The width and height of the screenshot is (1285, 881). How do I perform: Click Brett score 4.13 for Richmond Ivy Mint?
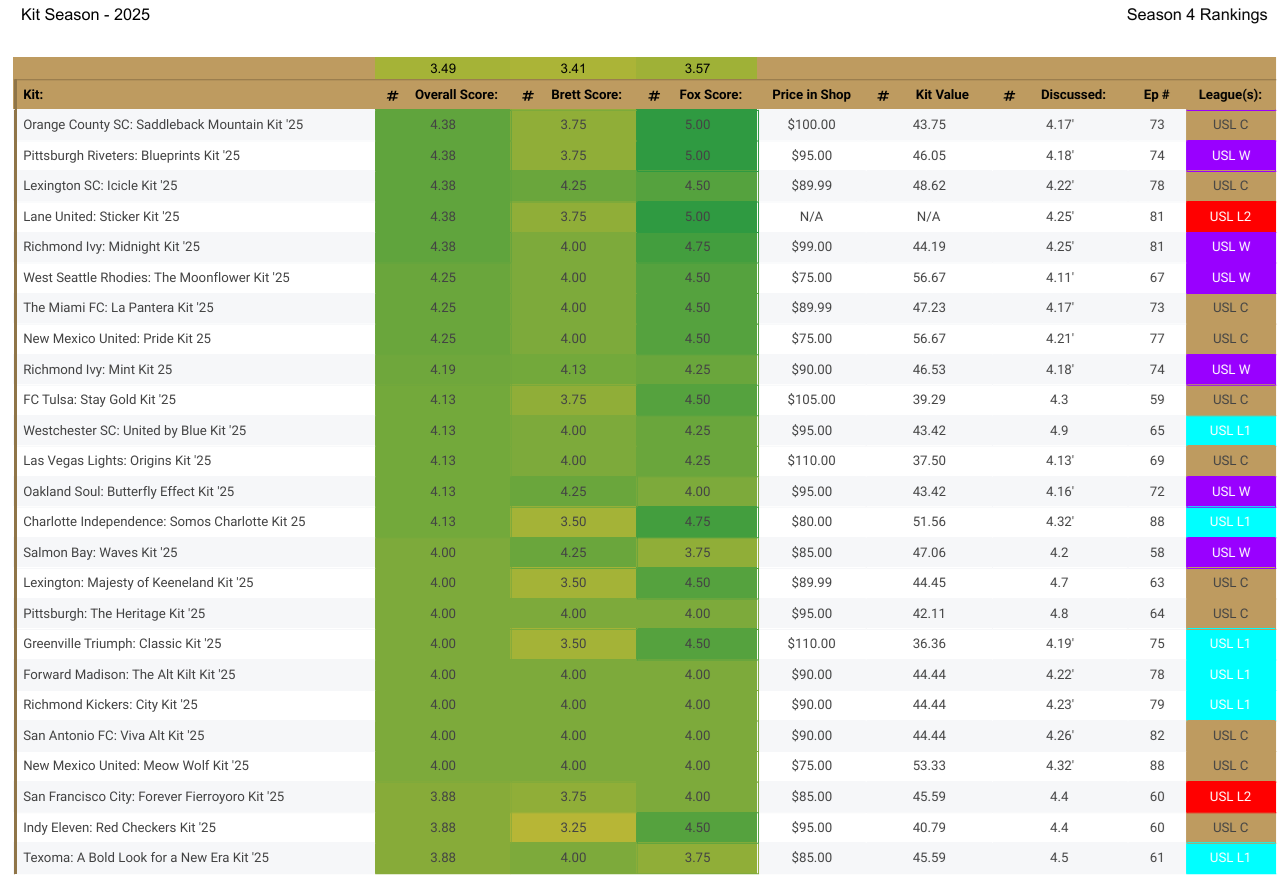pos(573,370)
